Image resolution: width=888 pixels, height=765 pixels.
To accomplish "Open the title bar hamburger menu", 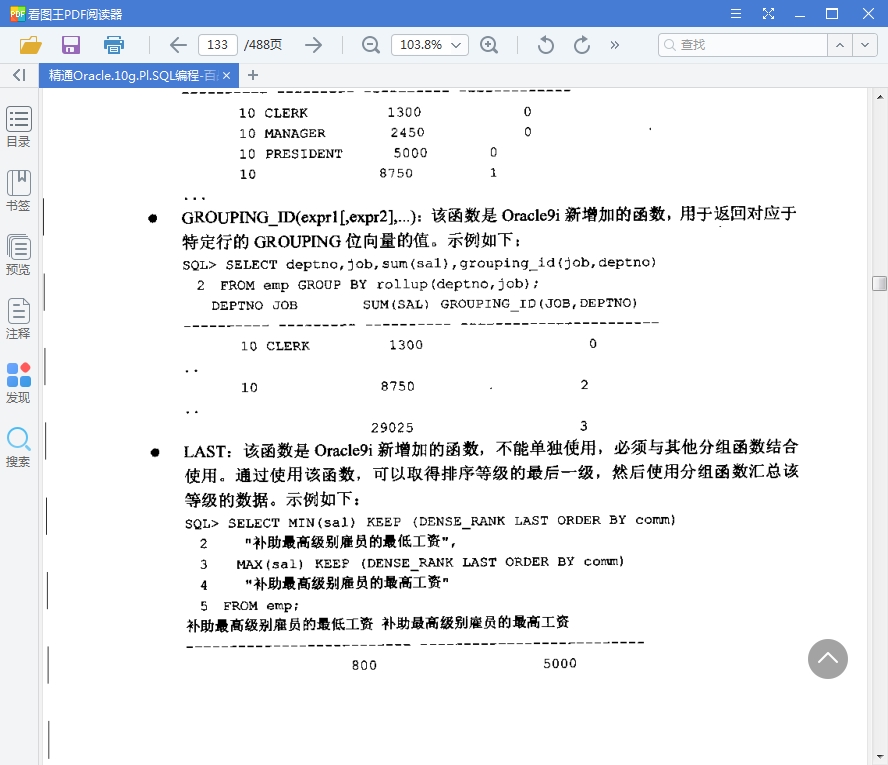I will tap(736, 14).
